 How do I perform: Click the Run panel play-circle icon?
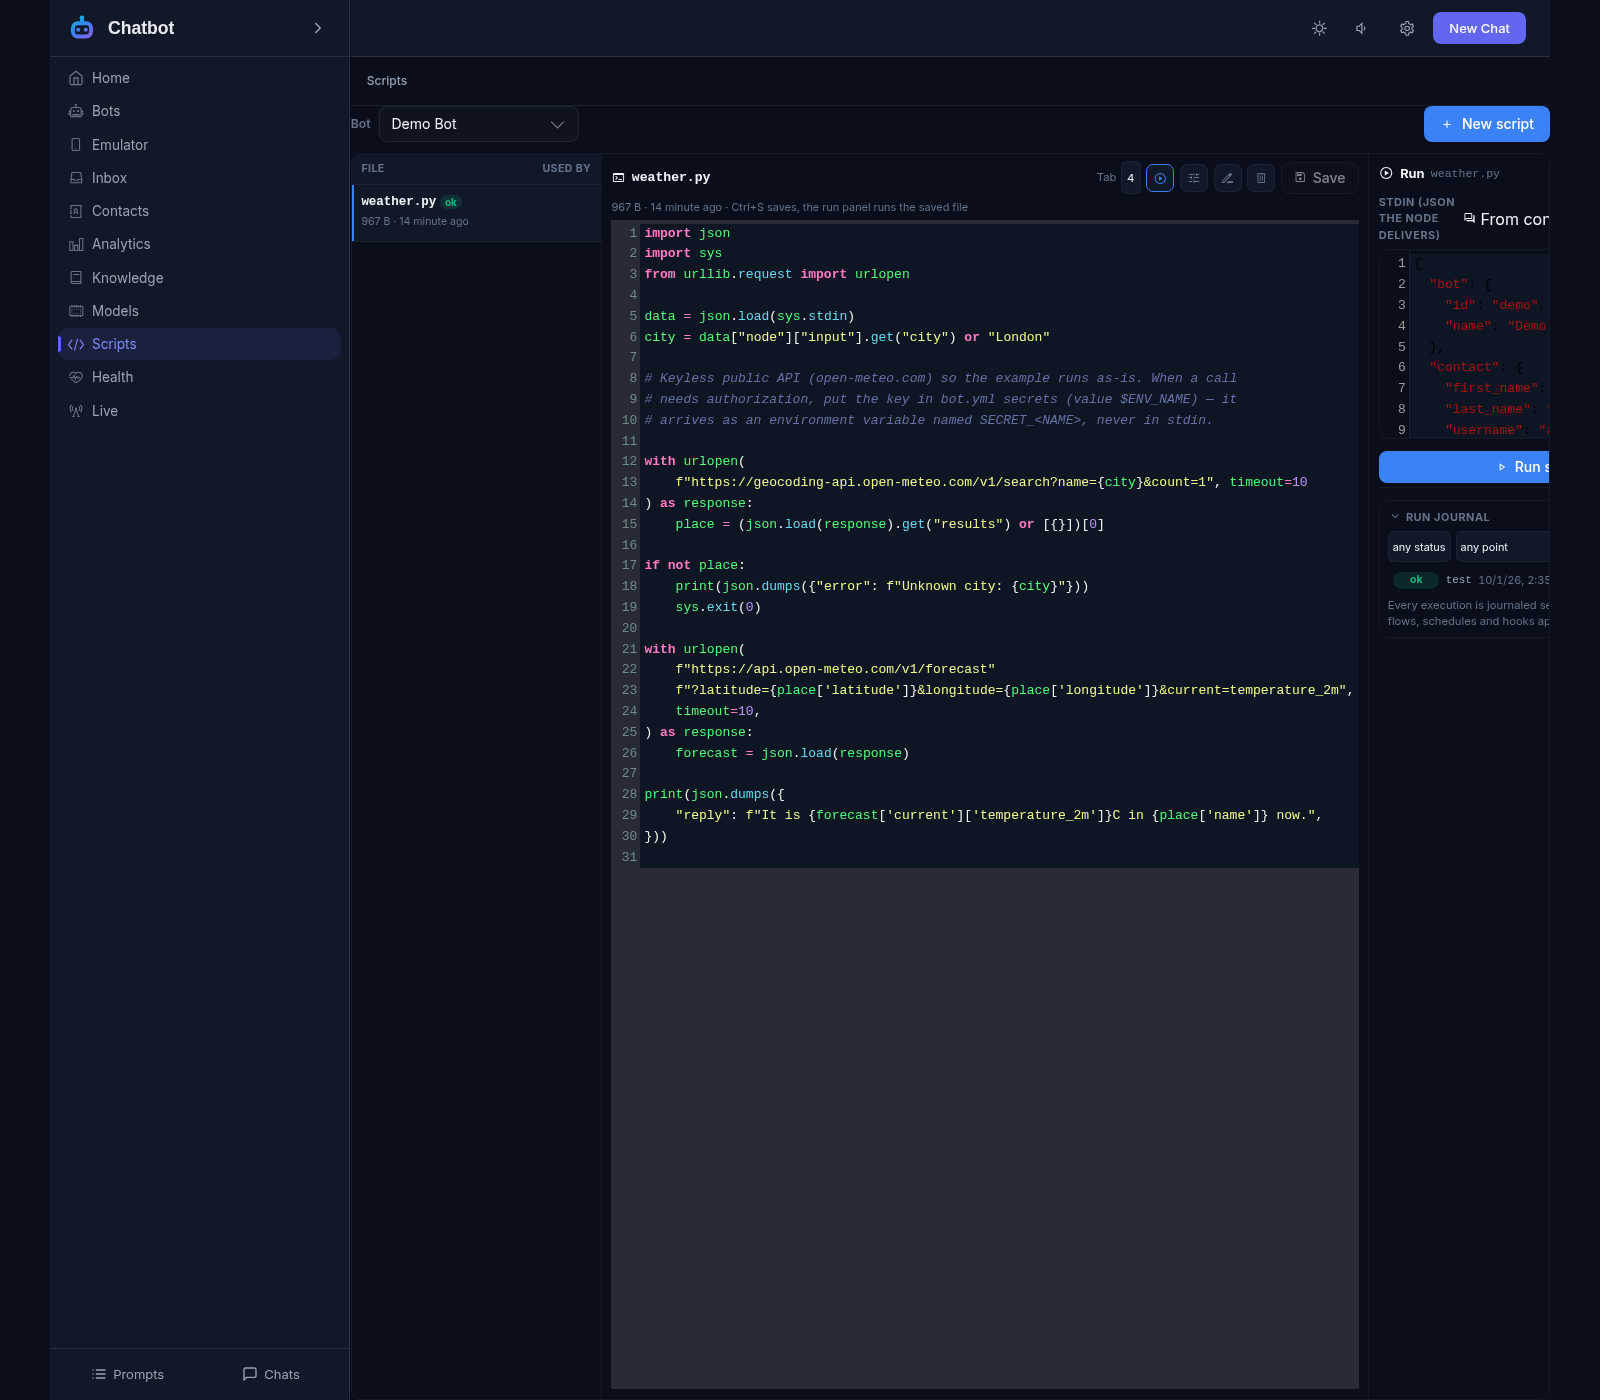[1386, 173]
